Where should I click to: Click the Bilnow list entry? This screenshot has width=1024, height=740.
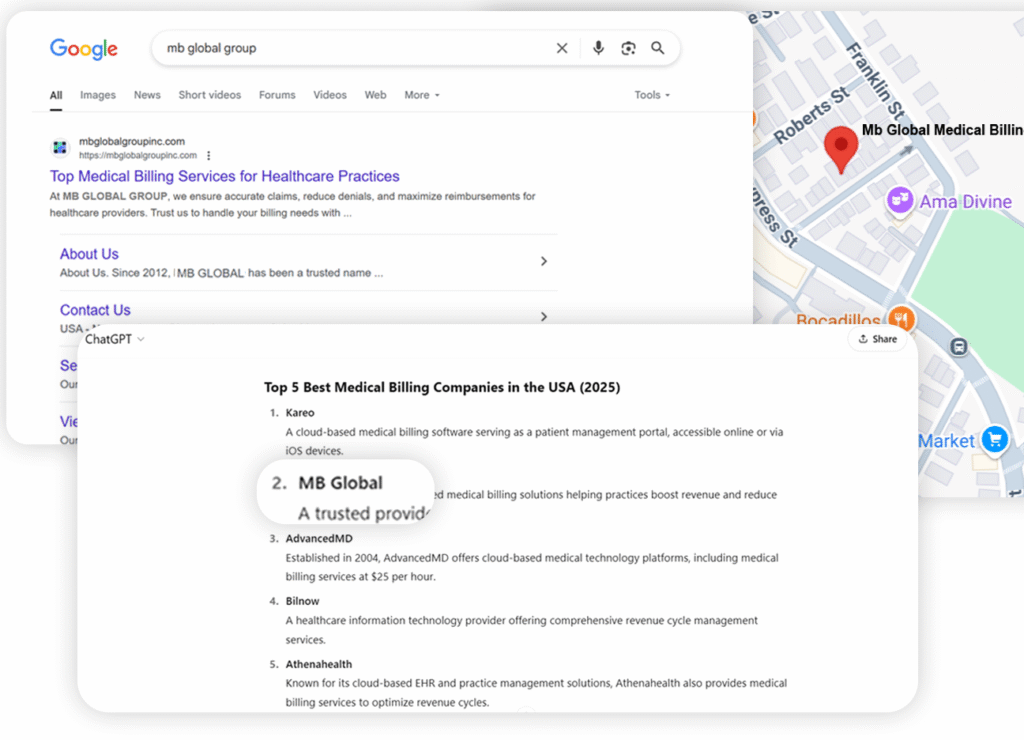[x=302, y=602]
